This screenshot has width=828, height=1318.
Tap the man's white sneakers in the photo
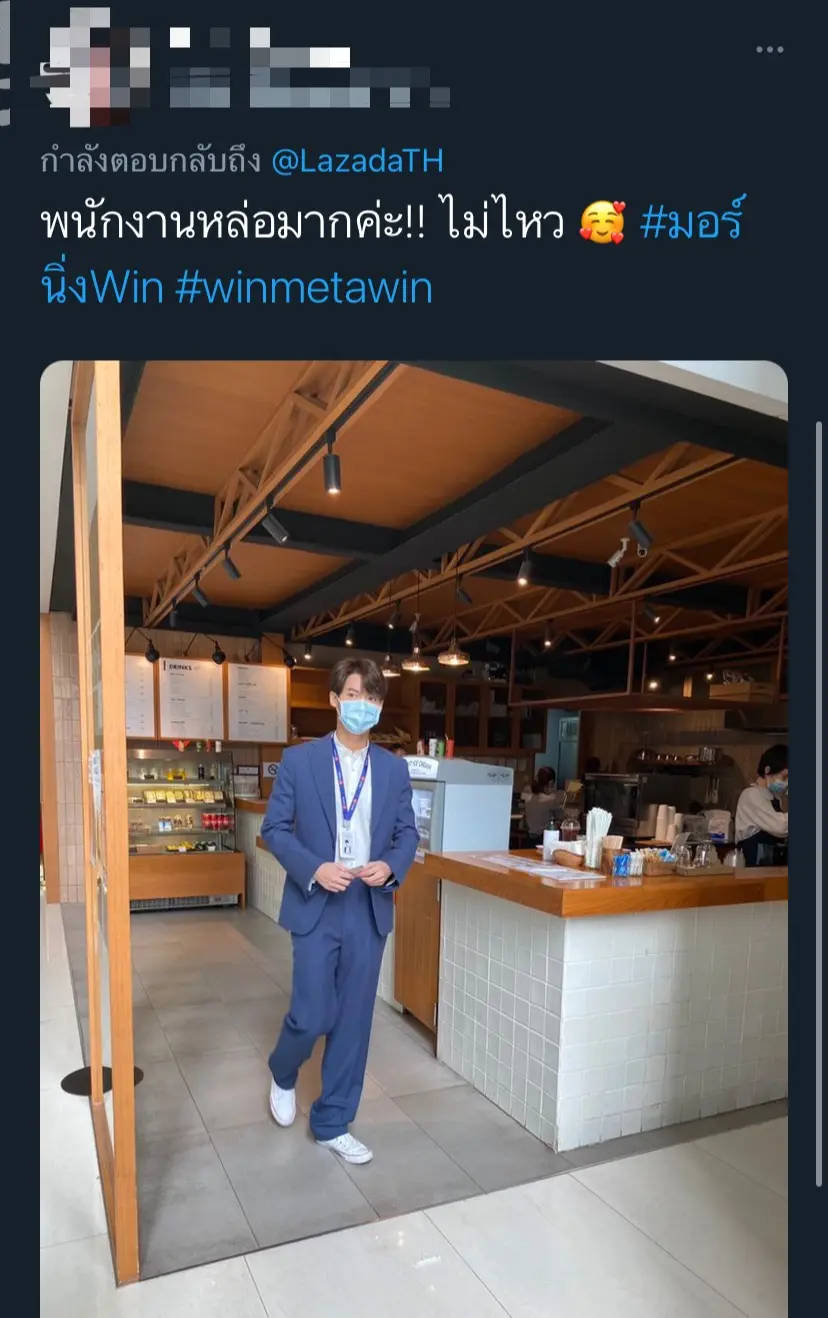[x=345, y=1146]
